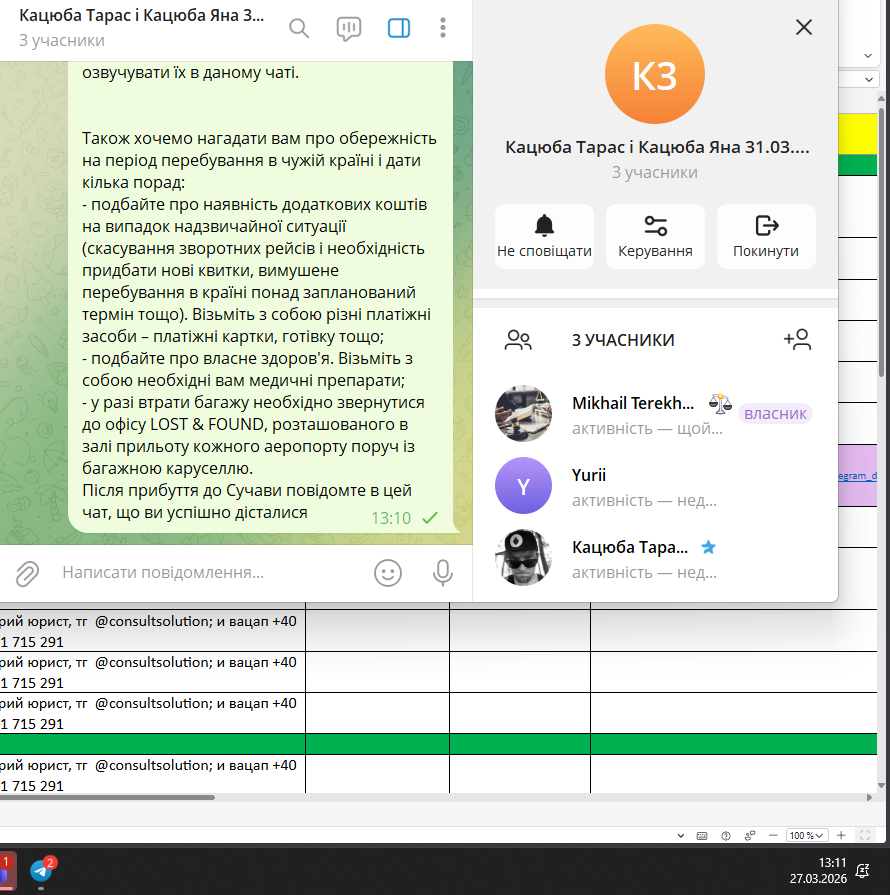Open the orange КЗ group avatar
Screen dimensions: 890x895
coord(654,74)
